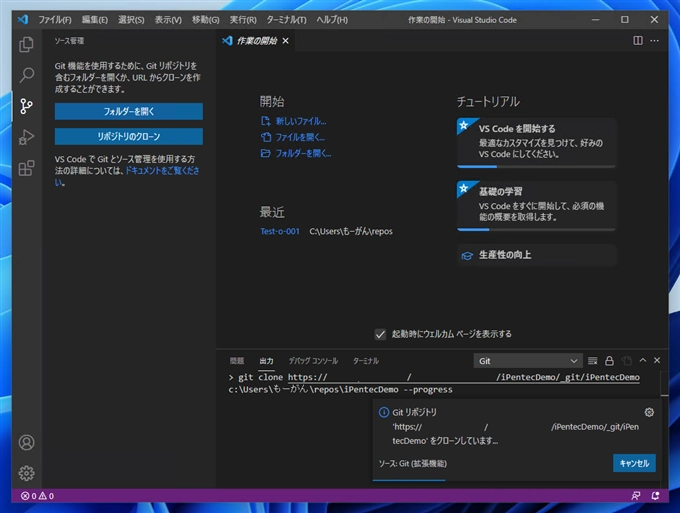Screen dimensions: 680x513
Task: Open the 移動(G) menu
Action: pyautogui.click(x=206, y=20)
